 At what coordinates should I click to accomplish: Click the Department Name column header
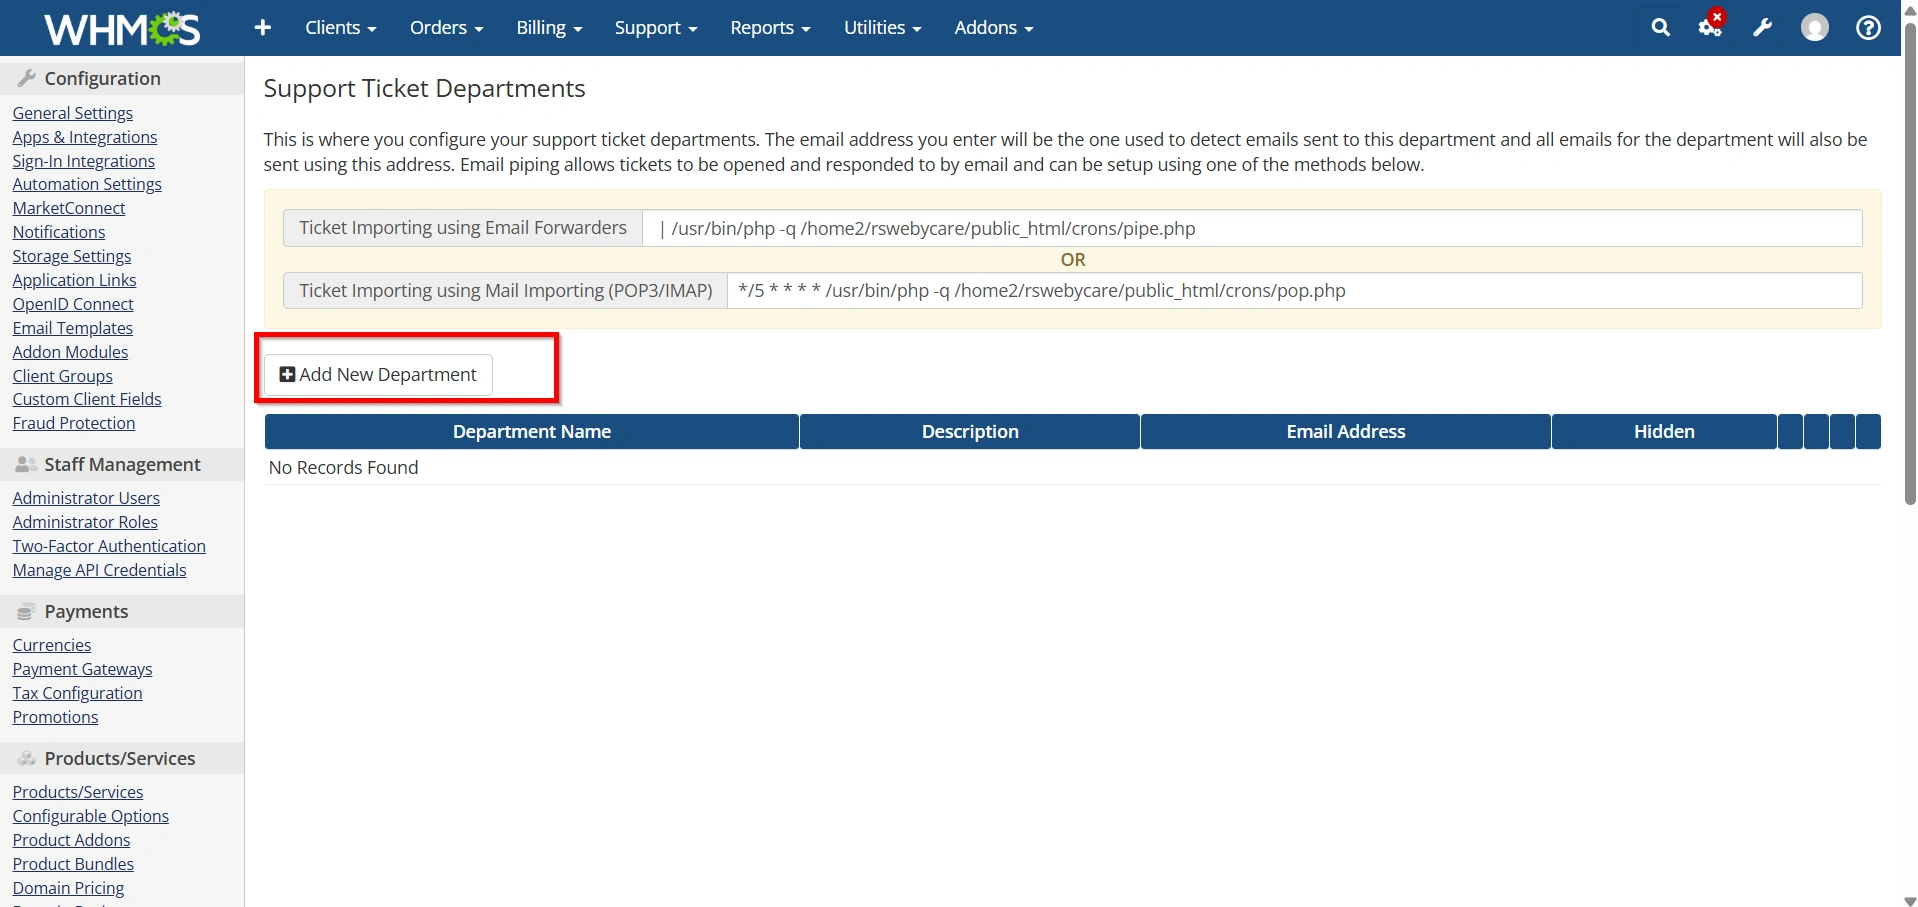pyautogui.click(x=532, y=432)
